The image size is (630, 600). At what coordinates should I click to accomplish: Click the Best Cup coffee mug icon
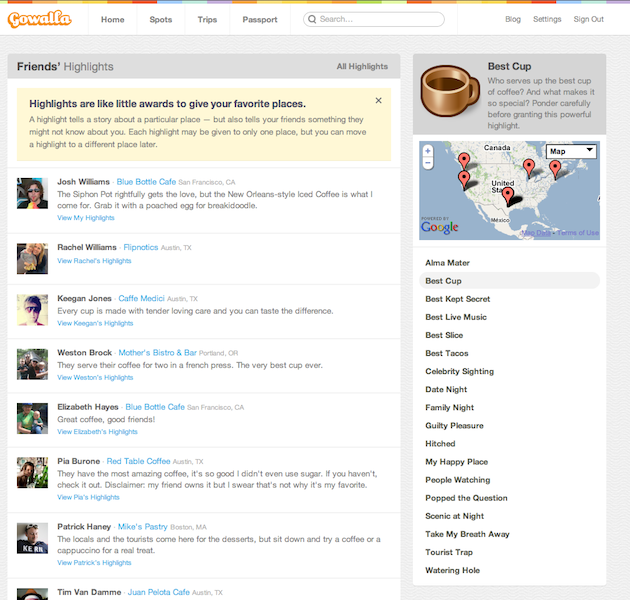[450, 91]
